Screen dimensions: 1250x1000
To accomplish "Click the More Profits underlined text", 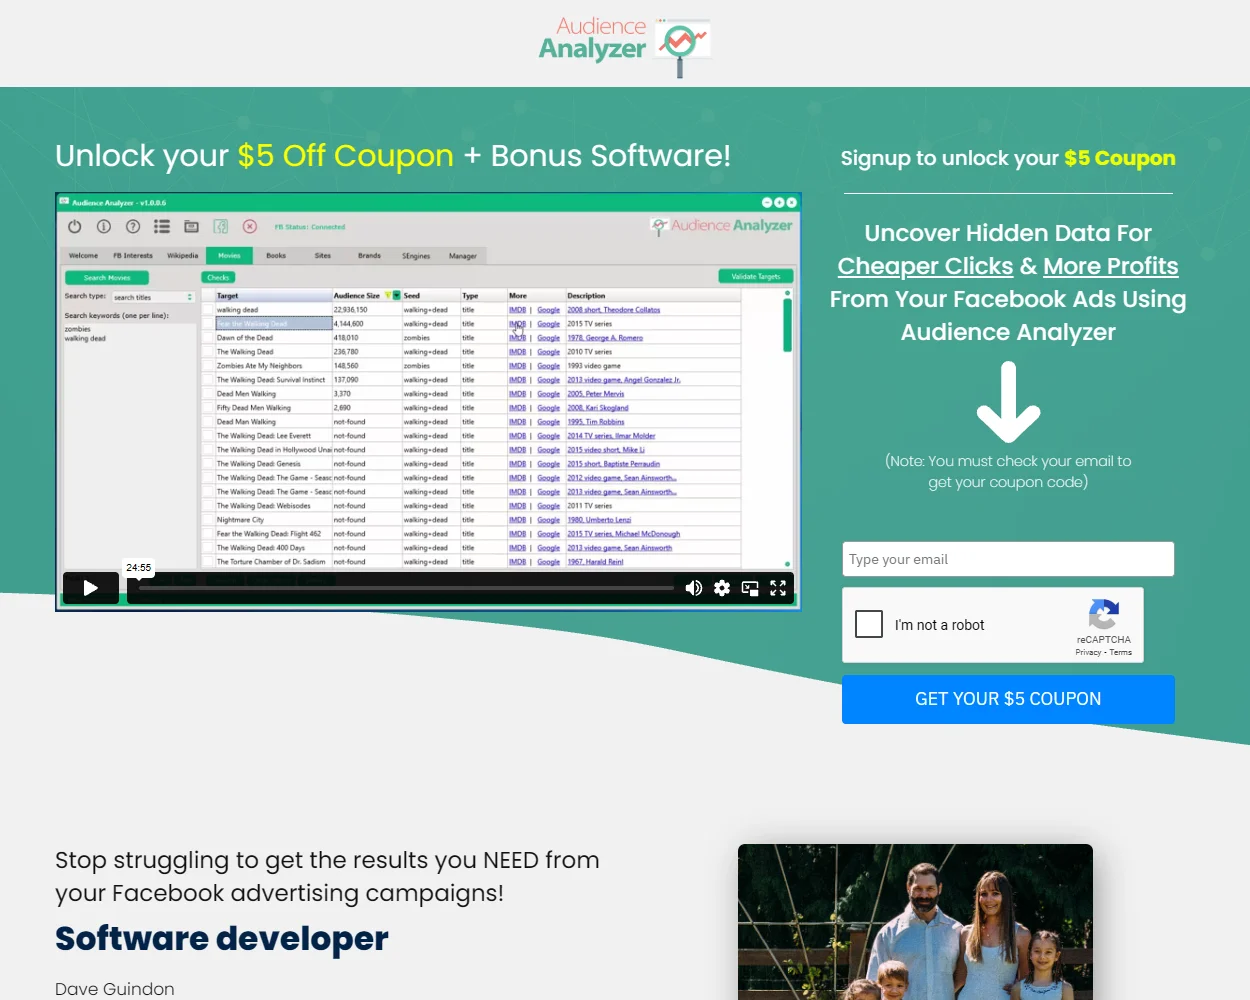I will [1111, 266].
